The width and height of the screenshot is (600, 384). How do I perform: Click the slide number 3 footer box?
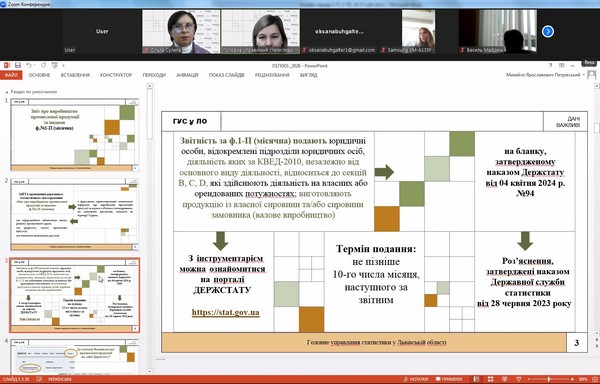click(576, 343)
